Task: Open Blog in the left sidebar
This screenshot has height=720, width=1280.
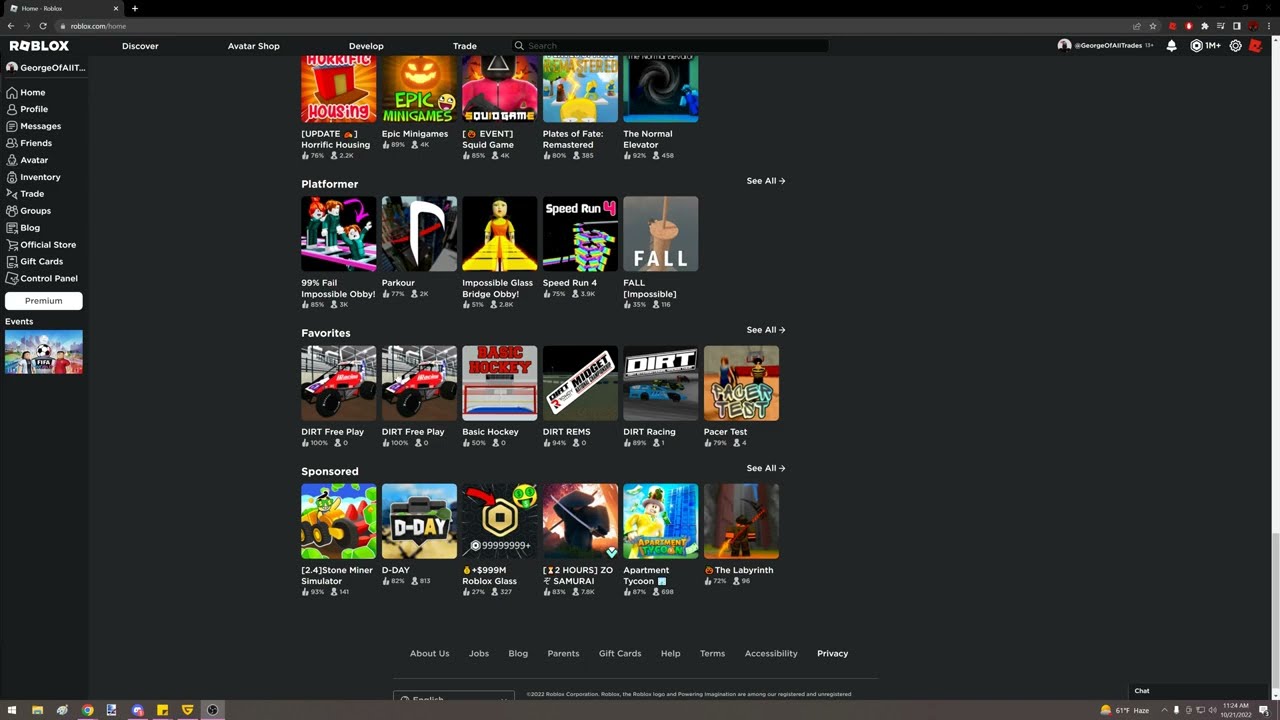Action: [23, 228]
